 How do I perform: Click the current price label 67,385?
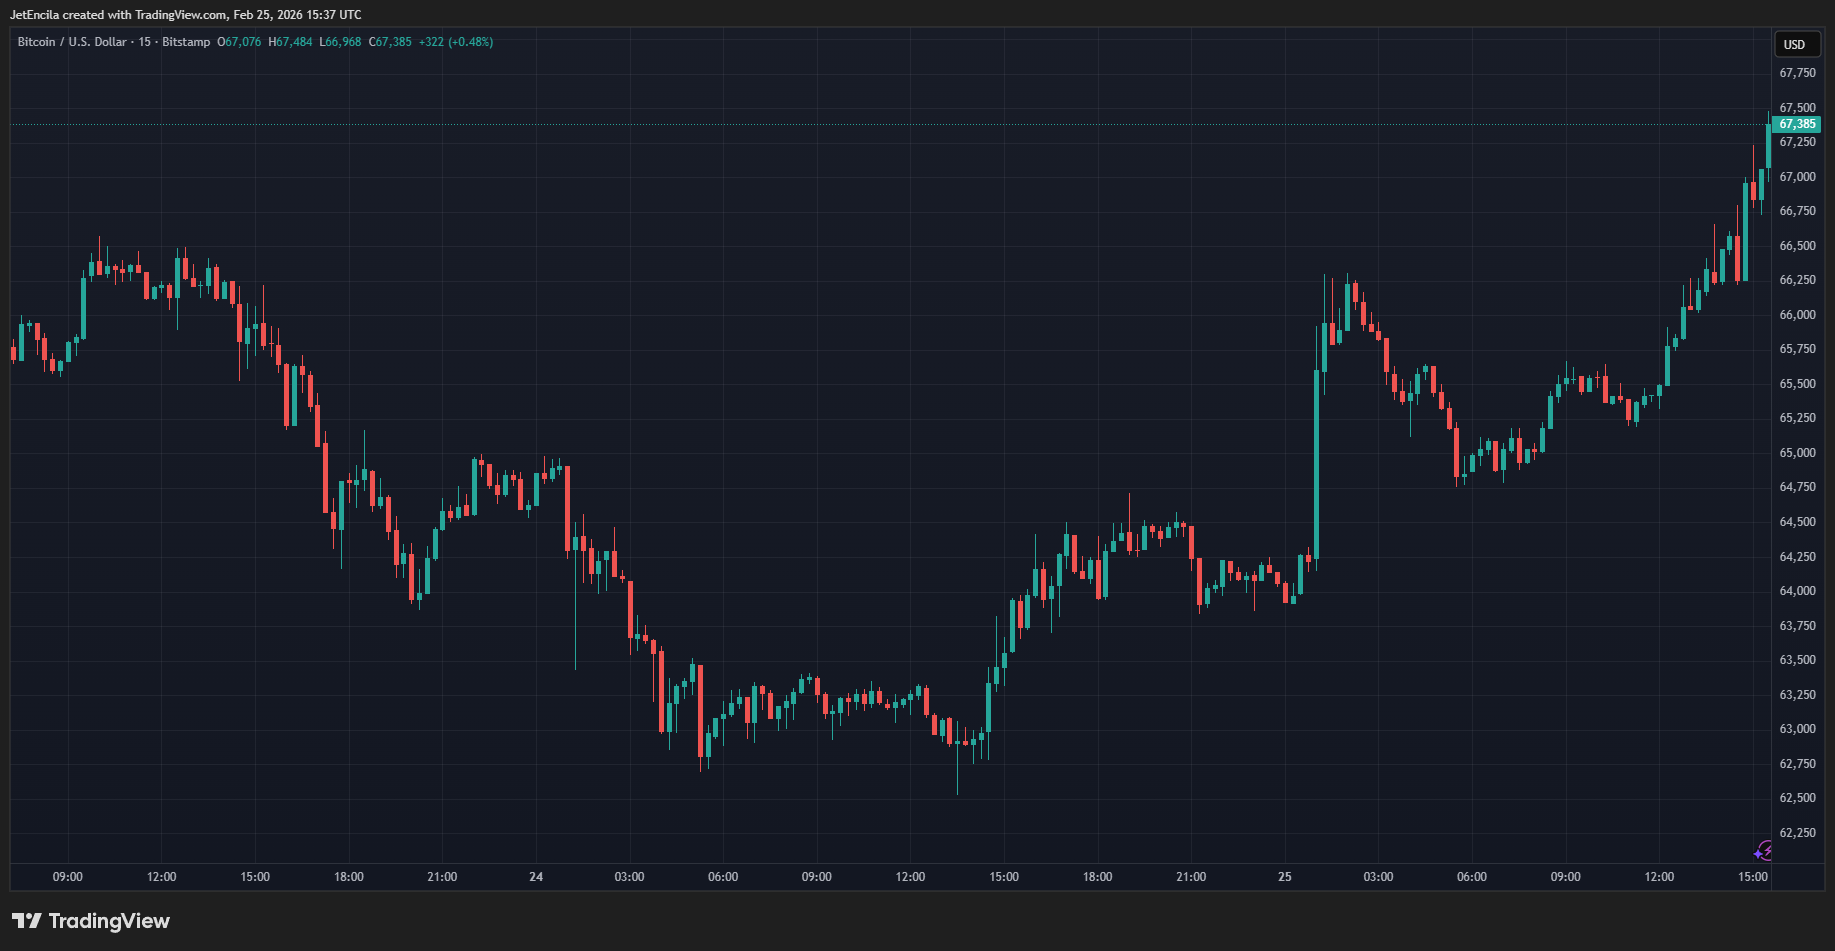coord(1797,124)
